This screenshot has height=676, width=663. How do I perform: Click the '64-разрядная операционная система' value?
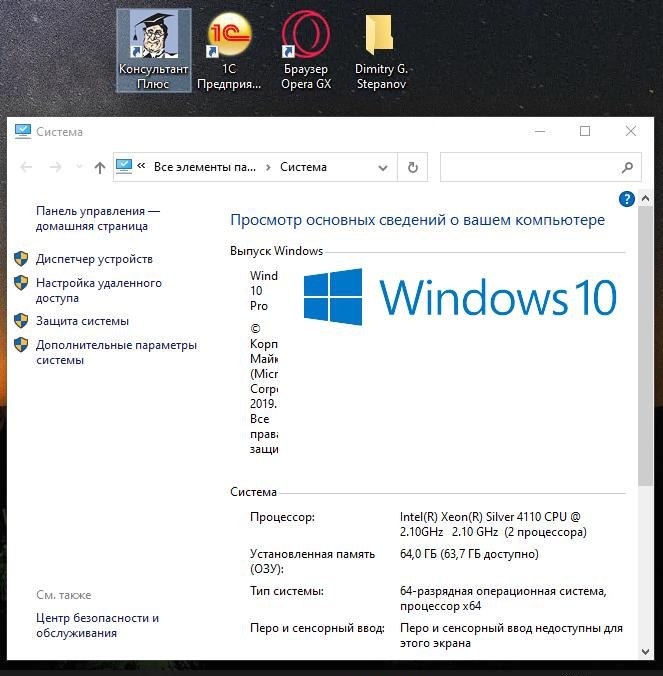(503, 598)
